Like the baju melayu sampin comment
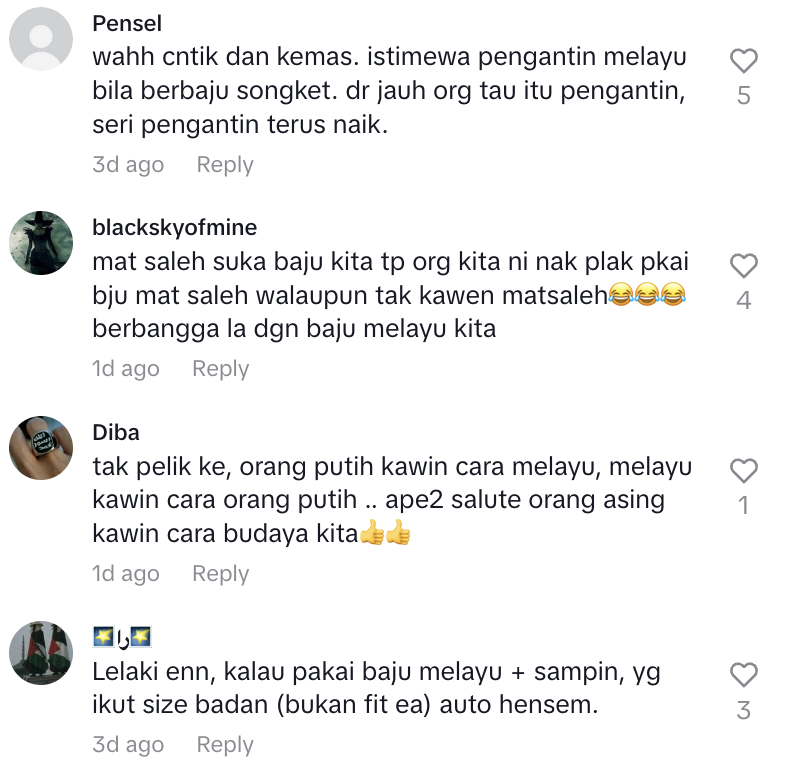 744,675
